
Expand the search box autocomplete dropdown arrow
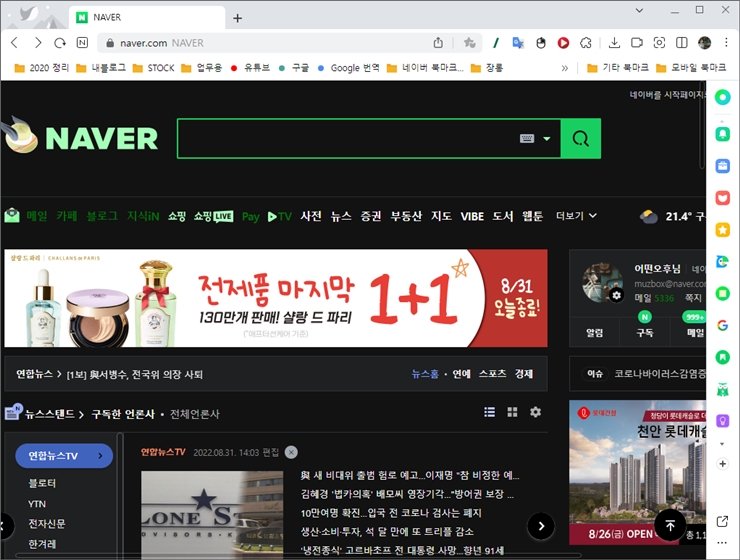[547, 139]
